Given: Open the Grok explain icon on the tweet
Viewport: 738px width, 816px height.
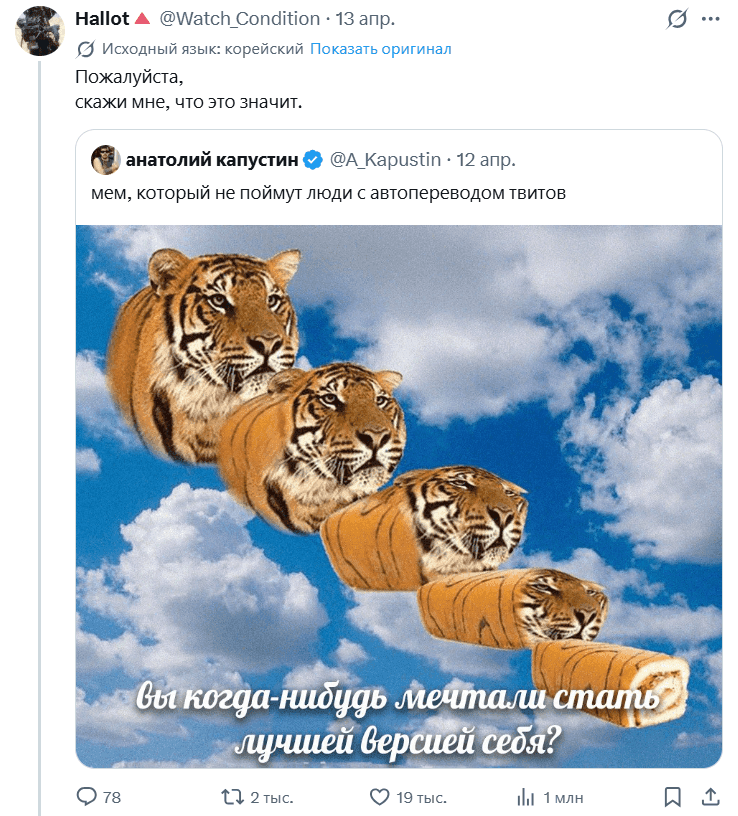Looking at the screenshot, I should click(x=677, y=19).
